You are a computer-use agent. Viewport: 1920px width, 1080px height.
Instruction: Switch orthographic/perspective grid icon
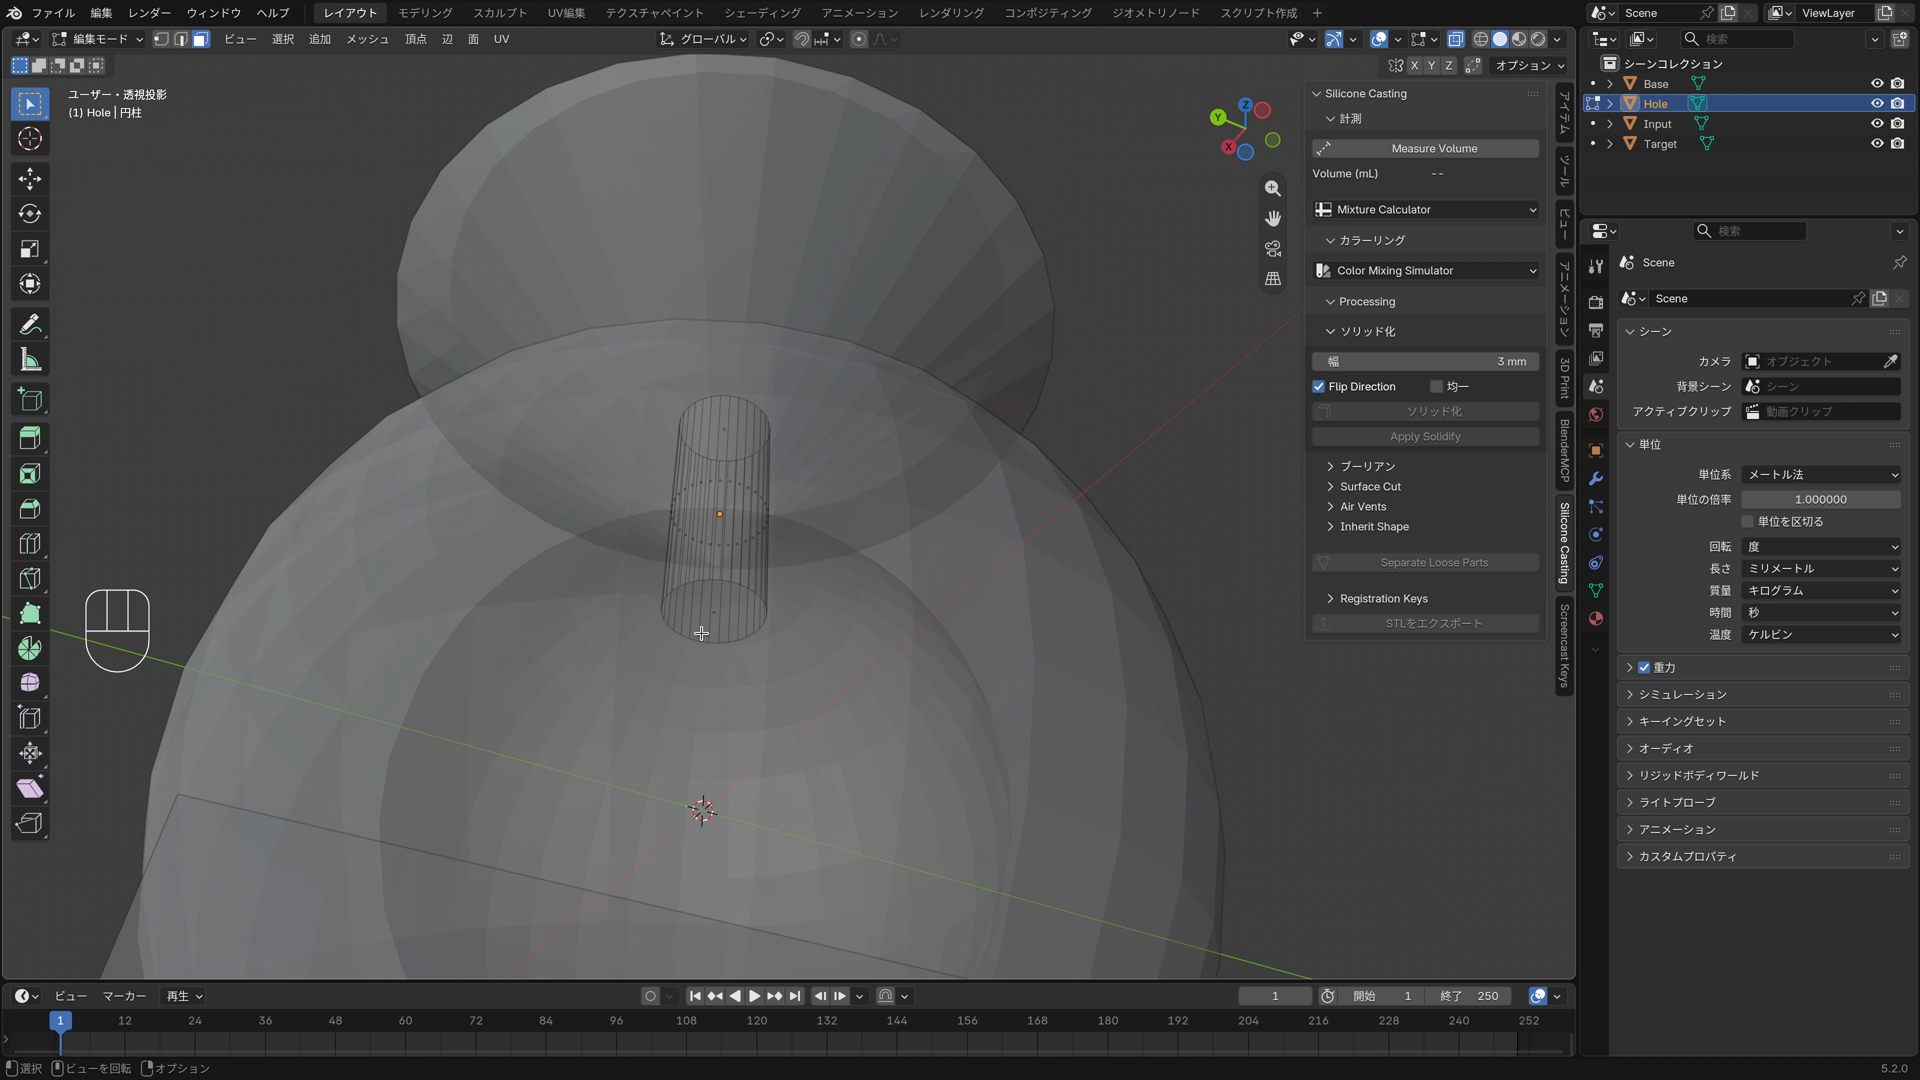[1273, 279]
